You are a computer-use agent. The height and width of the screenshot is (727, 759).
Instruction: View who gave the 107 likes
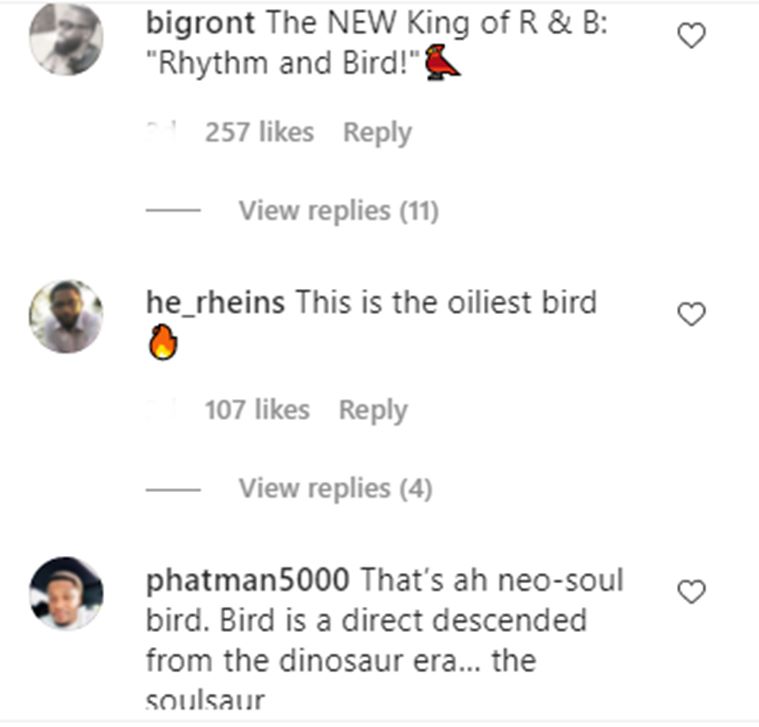coord(257,410)
